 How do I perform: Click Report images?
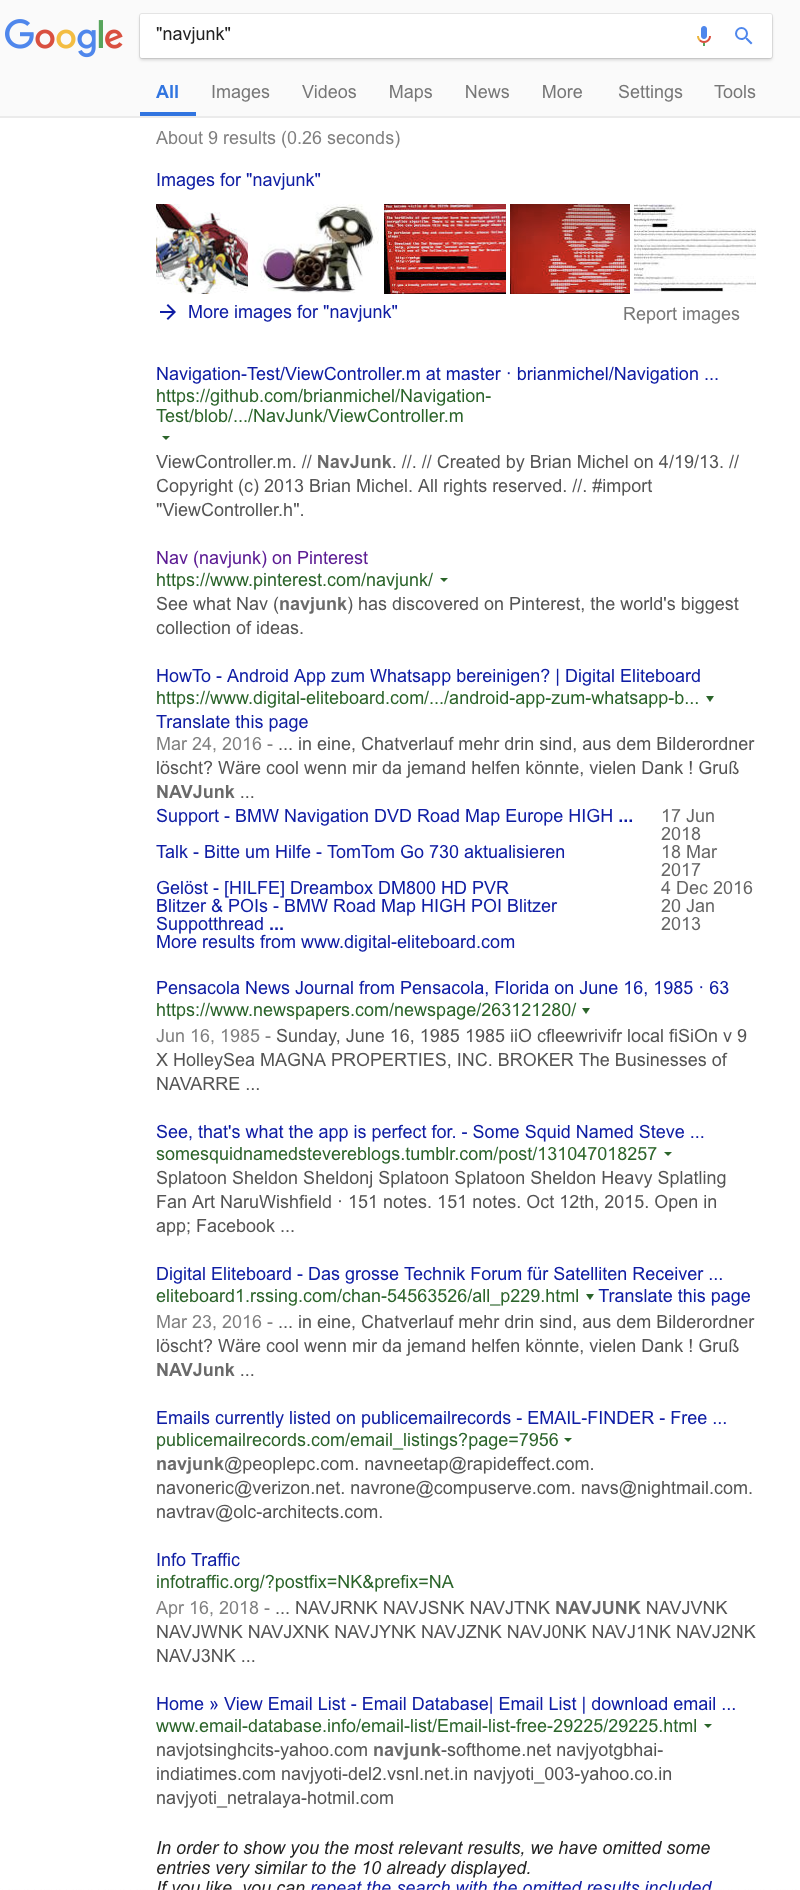click(x=681, y=314)
